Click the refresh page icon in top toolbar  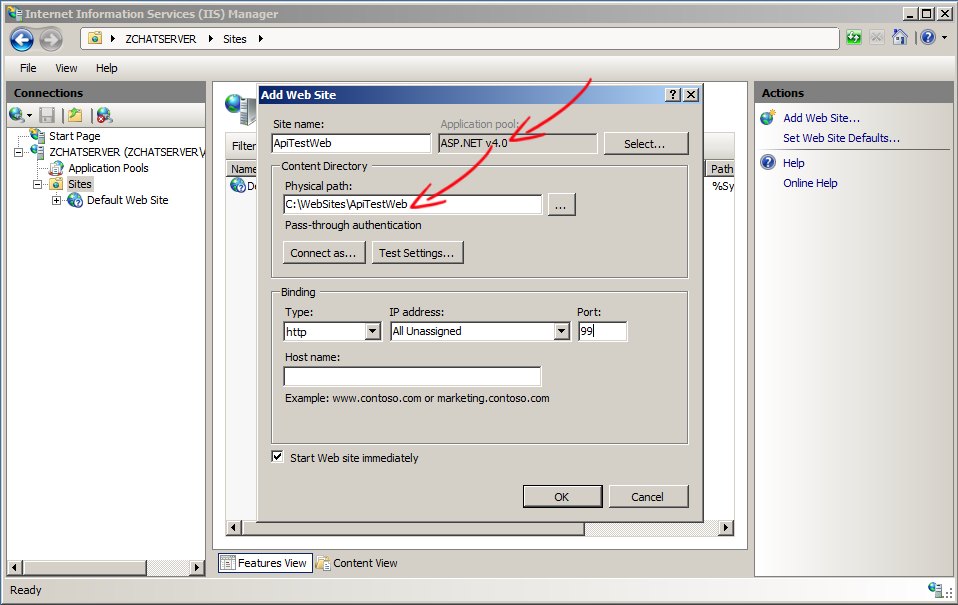coord(854,38)
